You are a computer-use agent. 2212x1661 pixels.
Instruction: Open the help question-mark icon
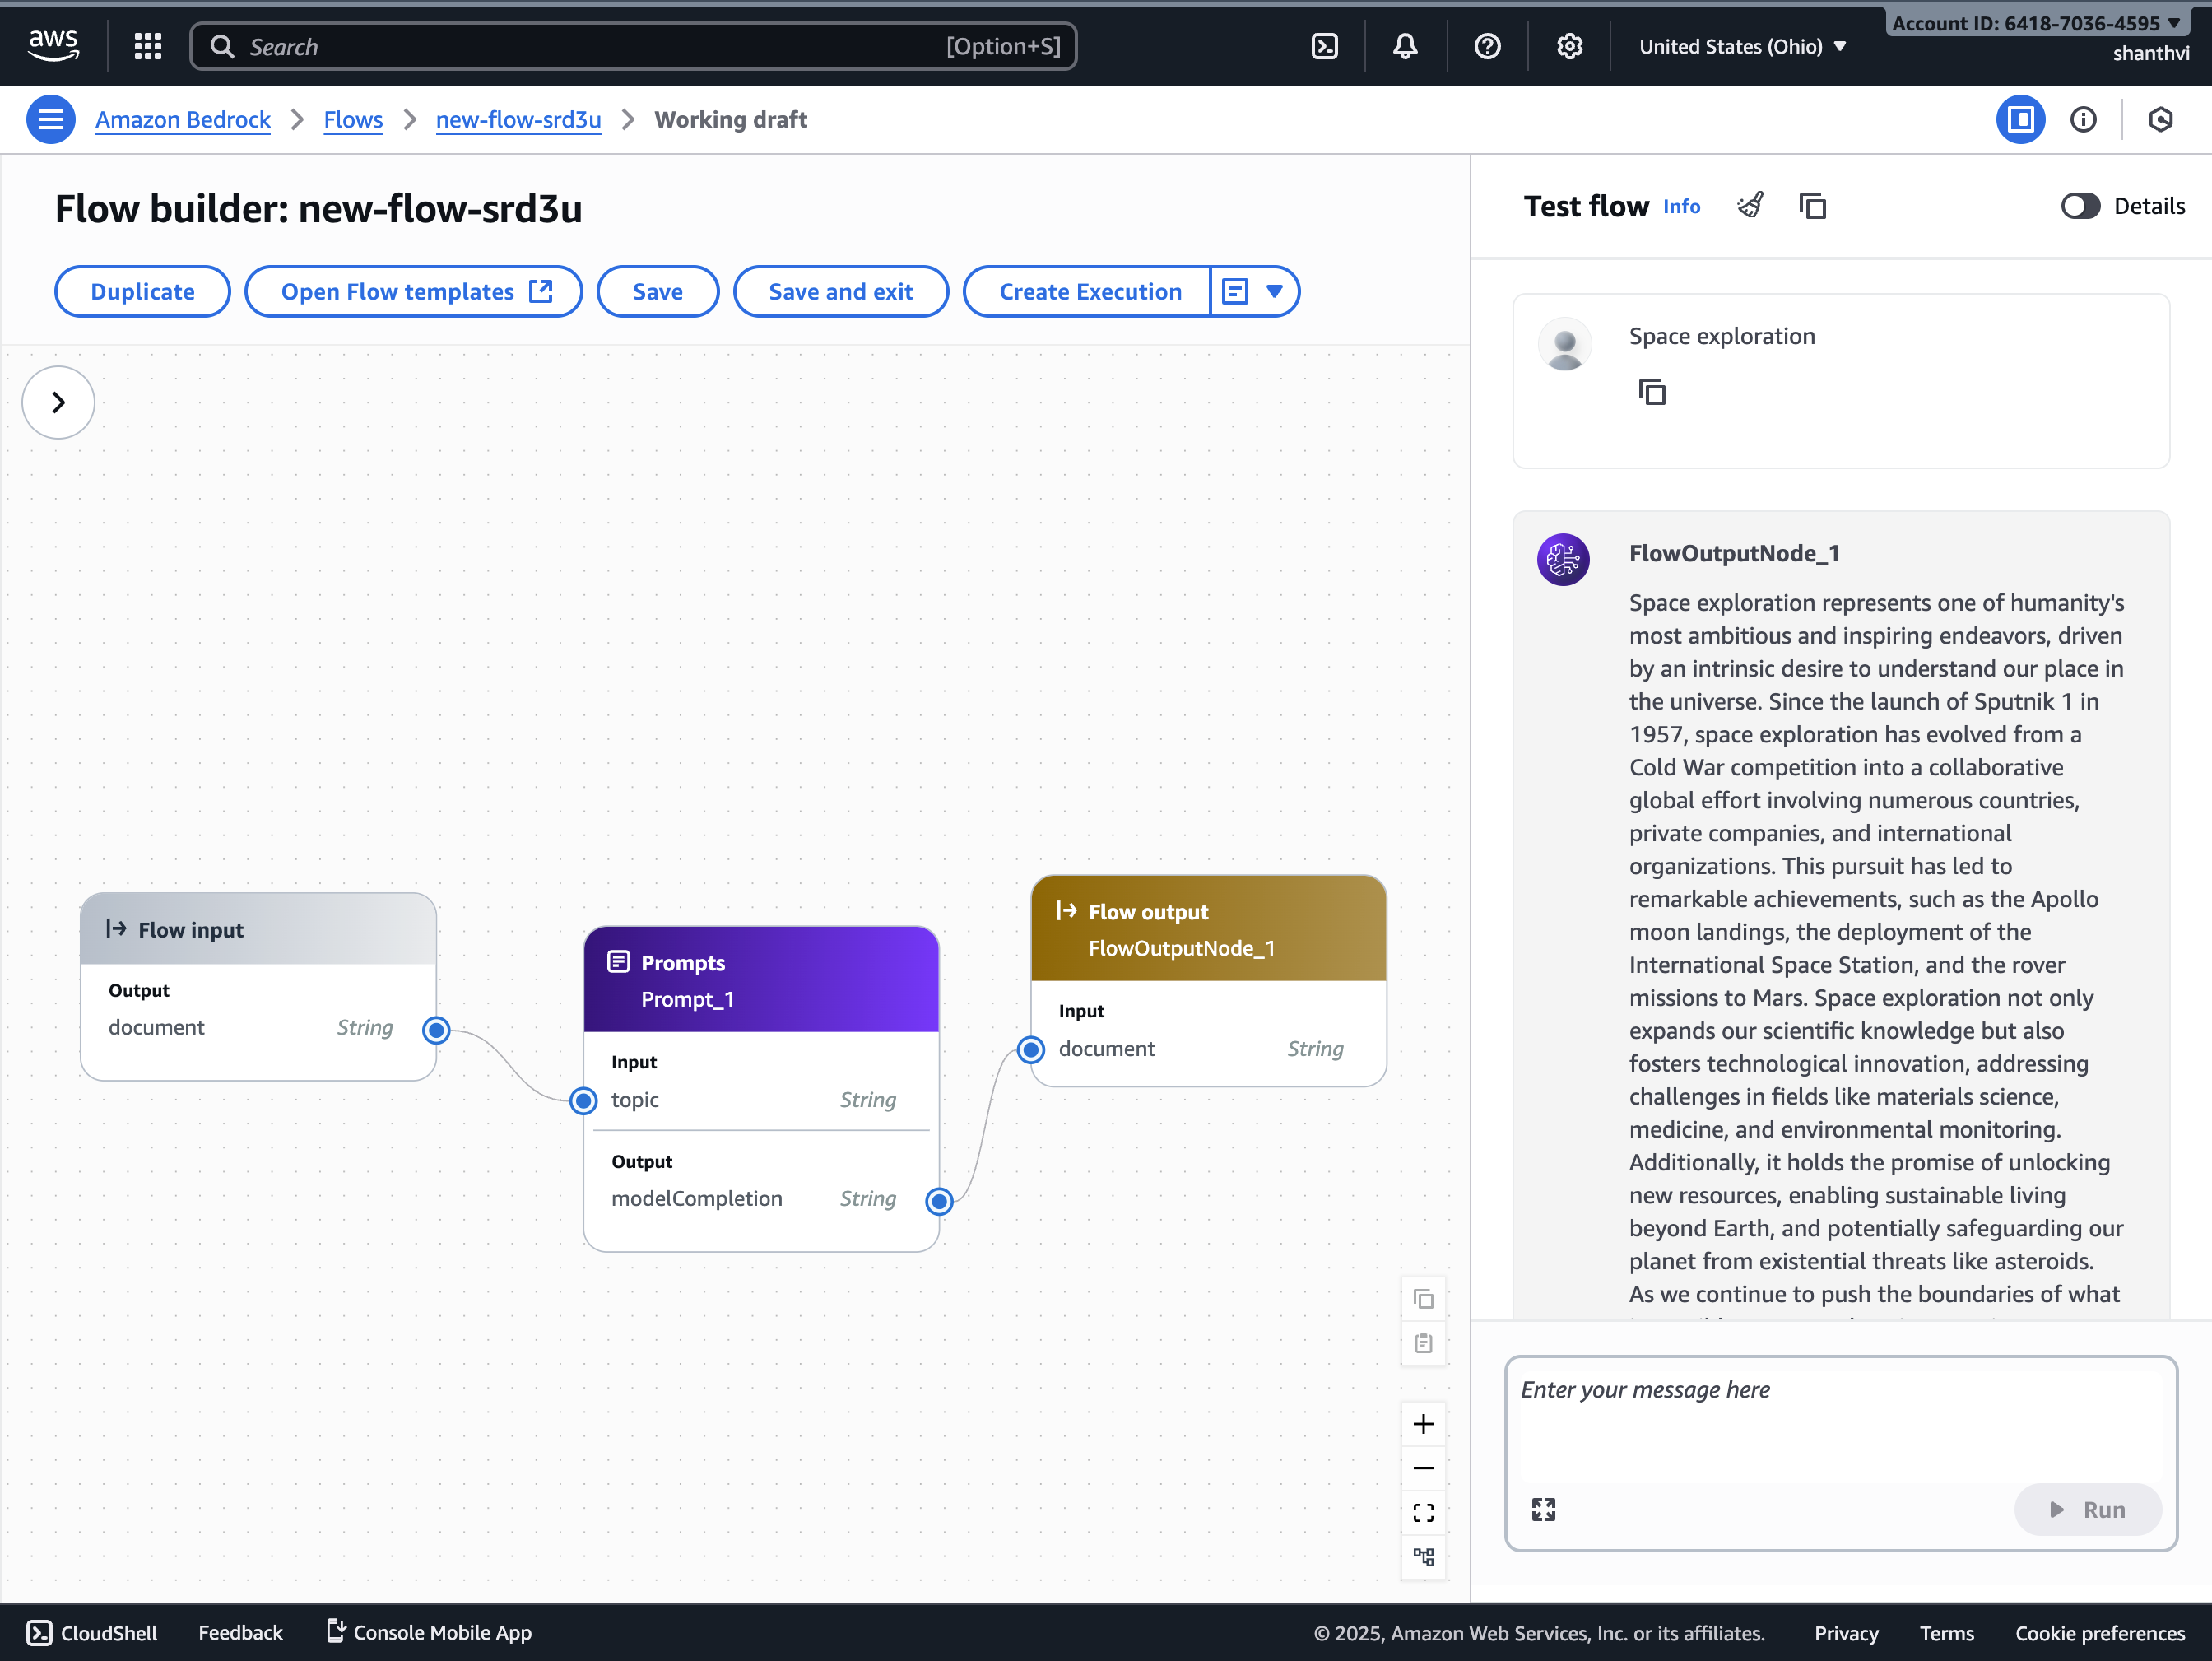1487,46
